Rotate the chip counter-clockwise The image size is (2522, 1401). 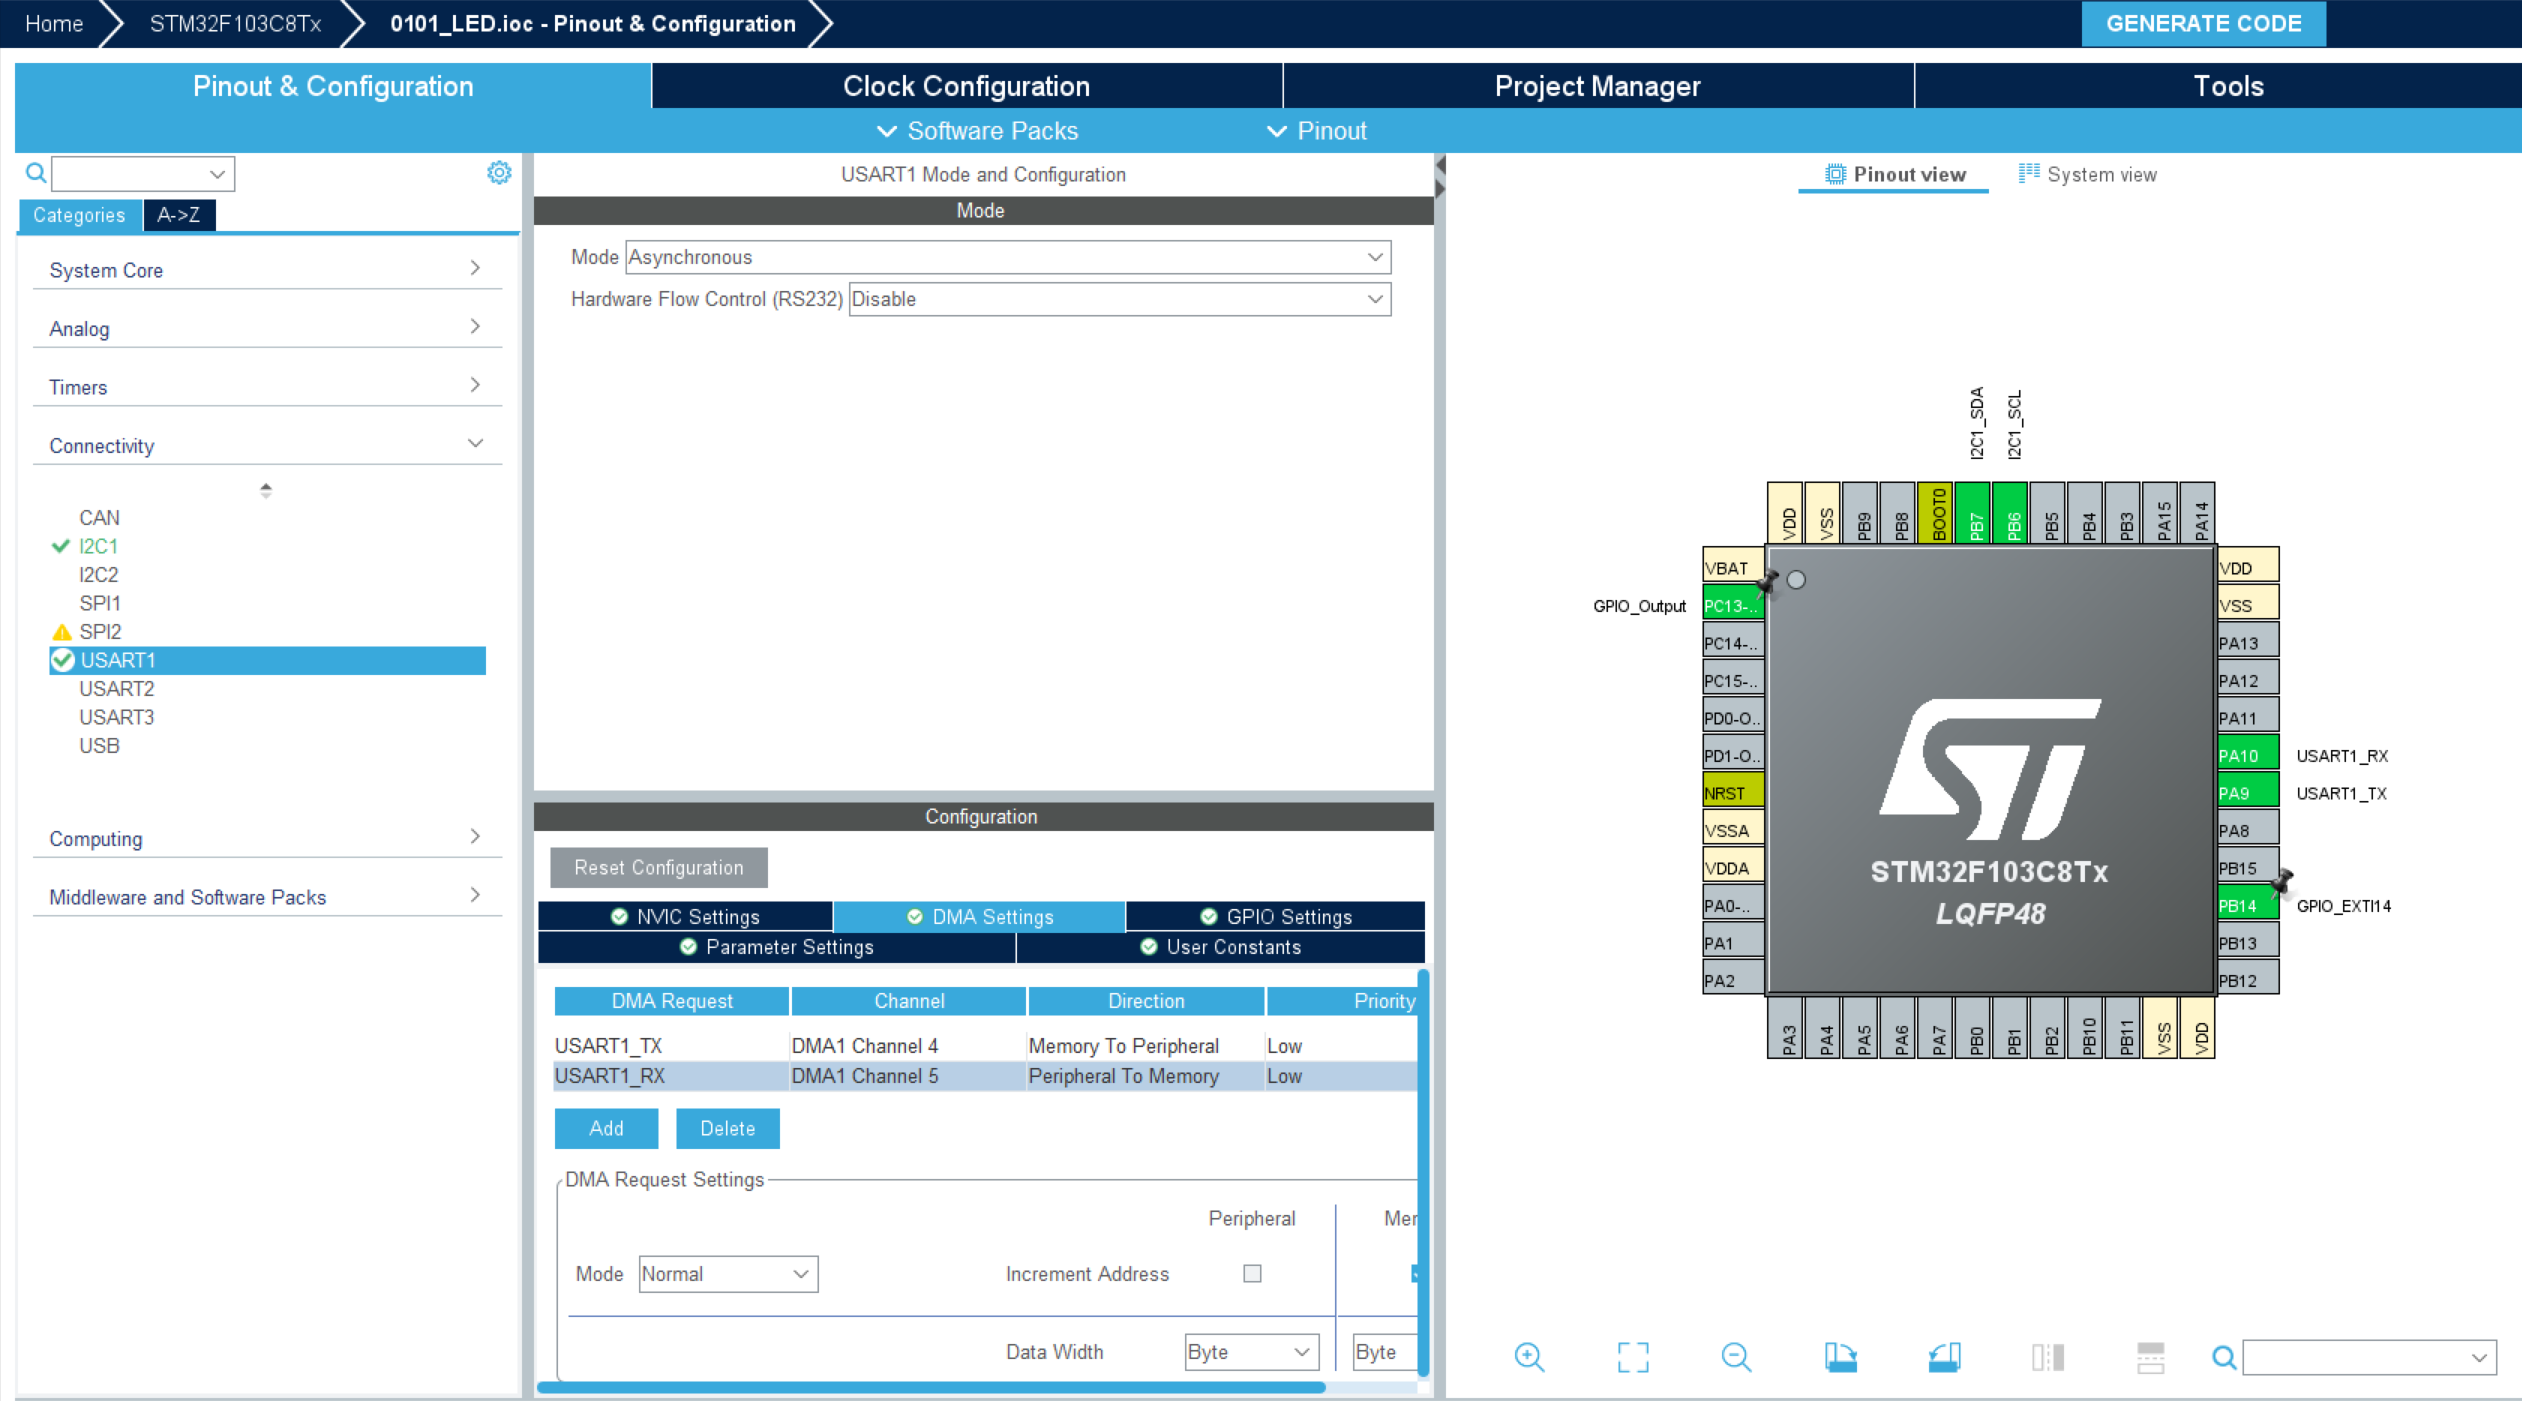[x=1944, y=1357]
